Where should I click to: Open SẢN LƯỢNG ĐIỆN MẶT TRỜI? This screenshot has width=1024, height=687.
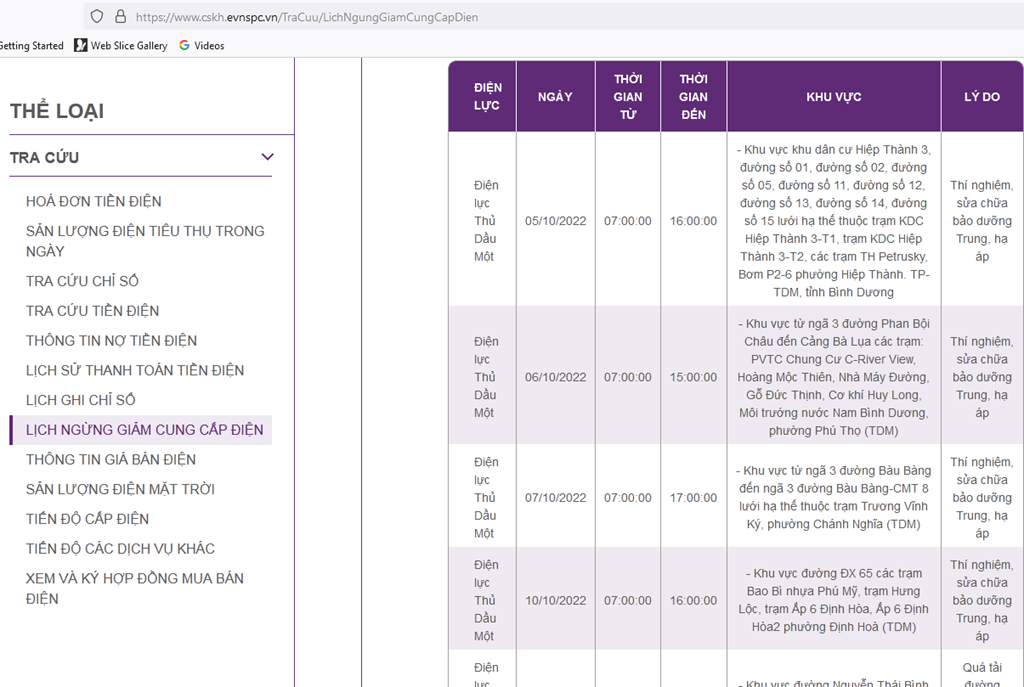pos(120,489)
